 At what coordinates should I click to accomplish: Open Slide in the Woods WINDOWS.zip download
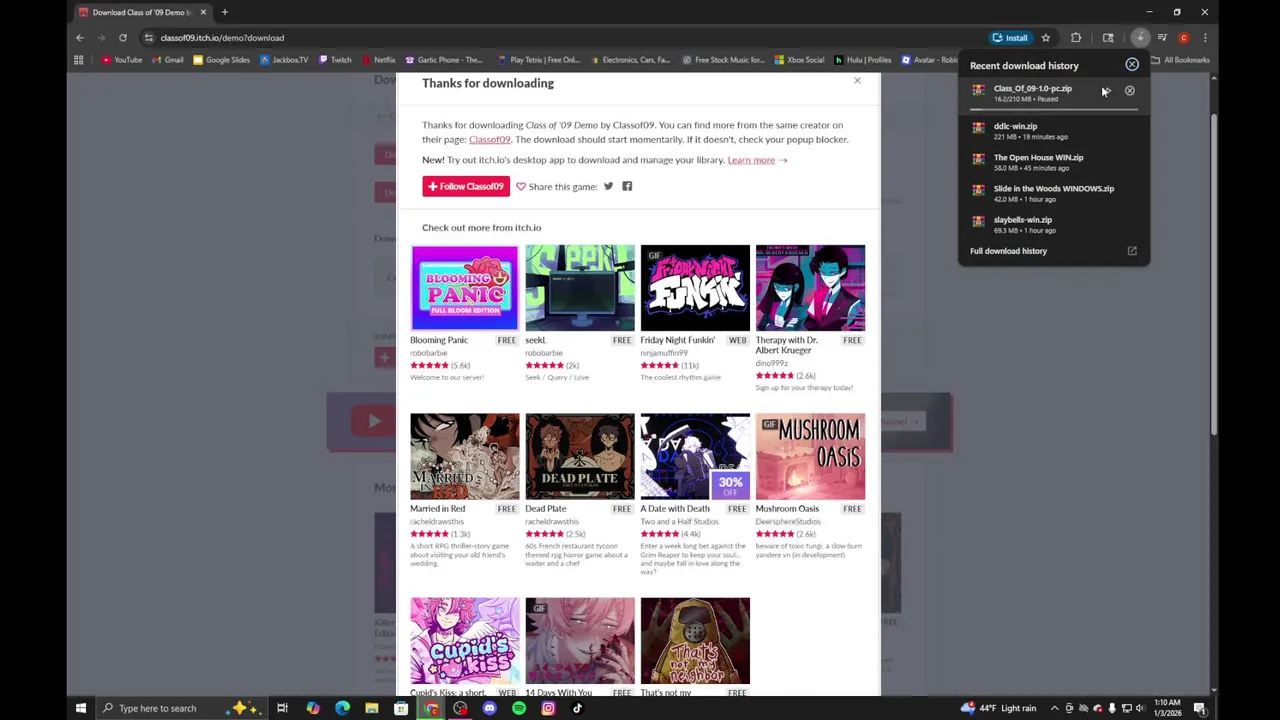(1053, 193)
